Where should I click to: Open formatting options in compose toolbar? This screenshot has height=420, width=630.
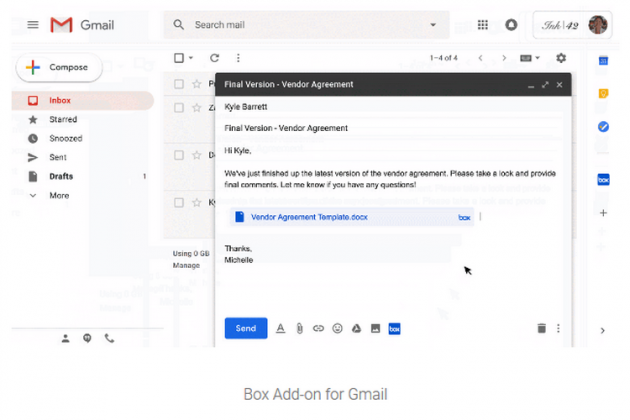[280, 328]
